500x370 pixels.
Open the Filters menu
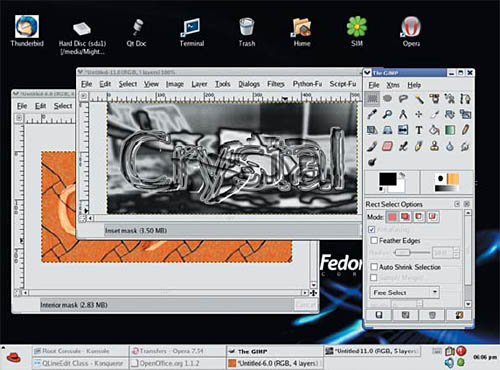coord(275,84)
